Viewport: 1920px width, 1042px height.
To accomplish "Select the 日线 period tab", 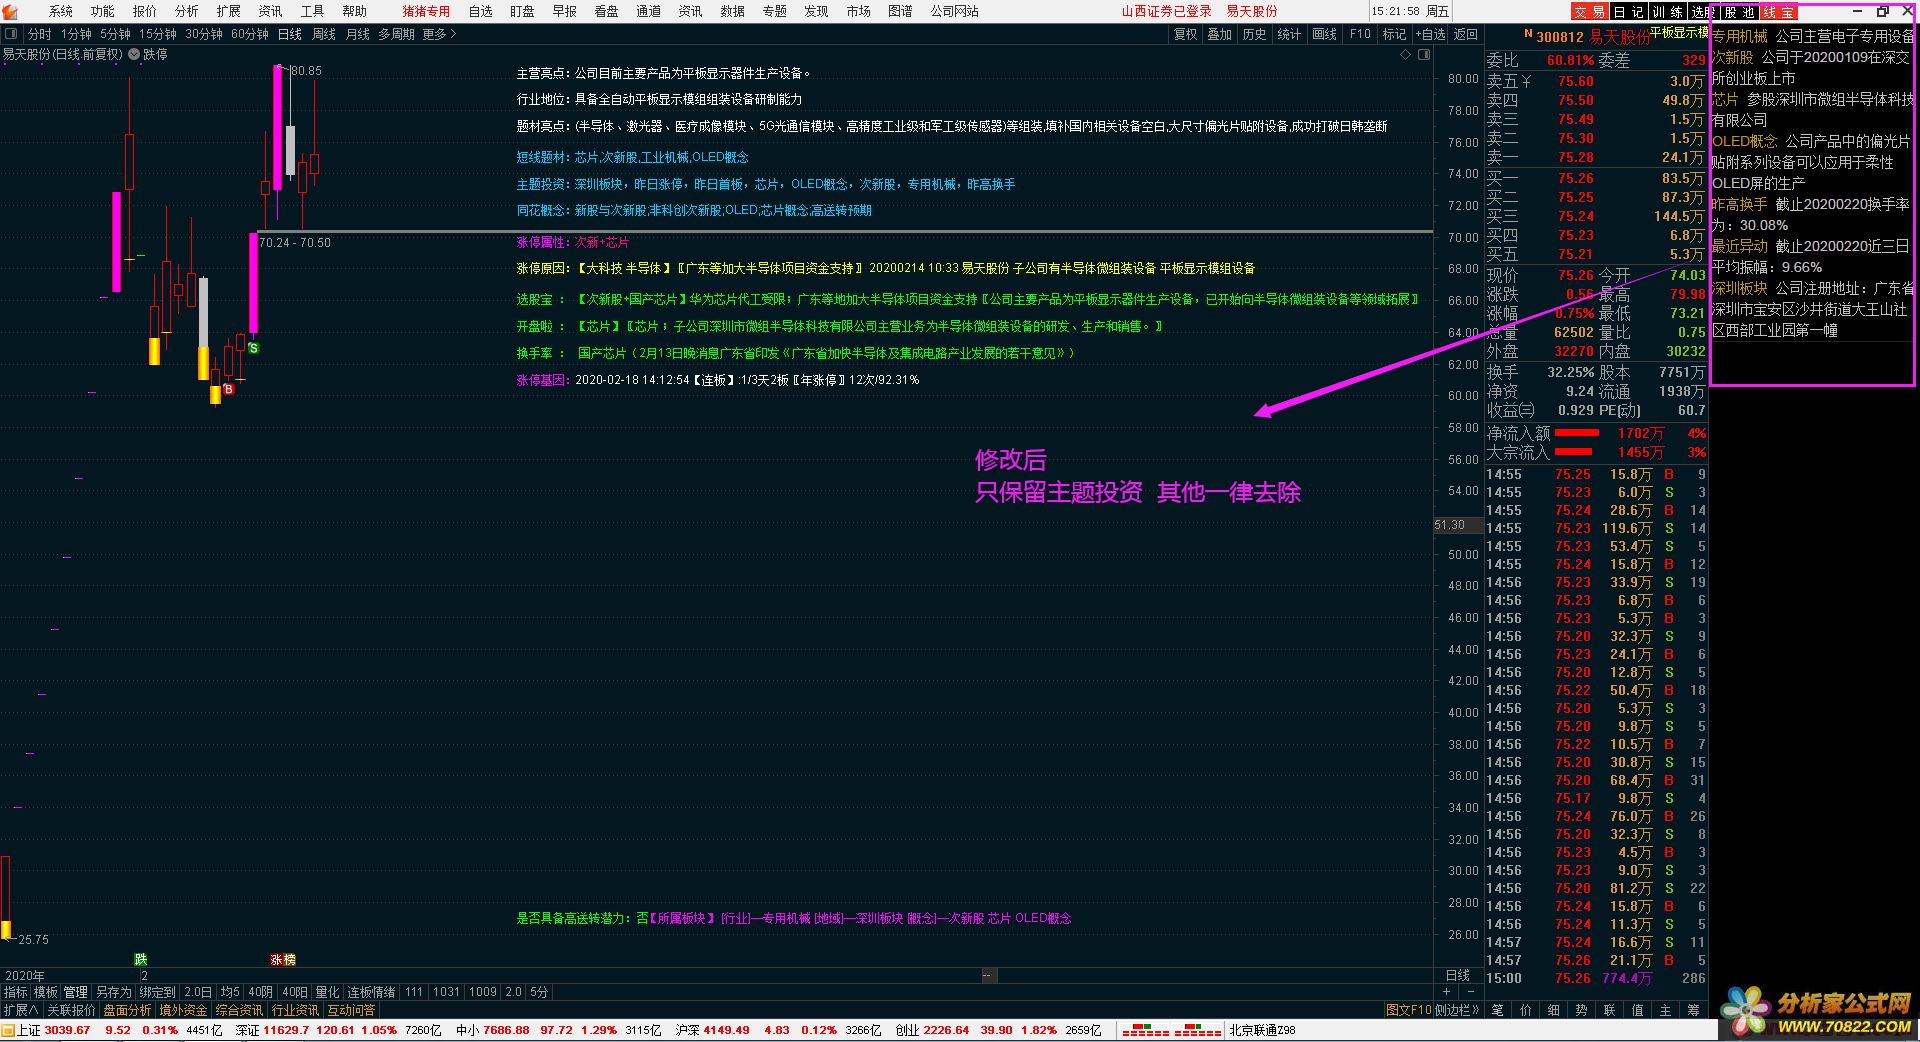I will (290, 34).
